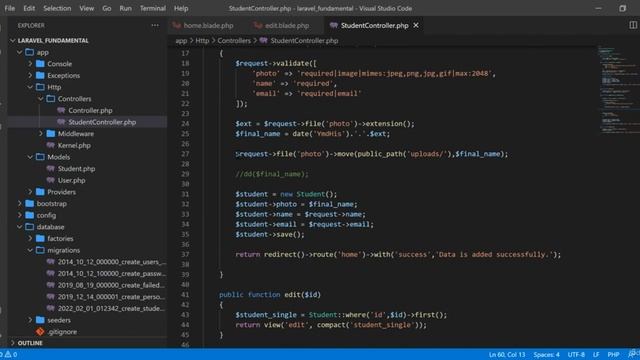Click the app folder icon
The width and height of the screenshot is (640, 360).
click(29, 52)
